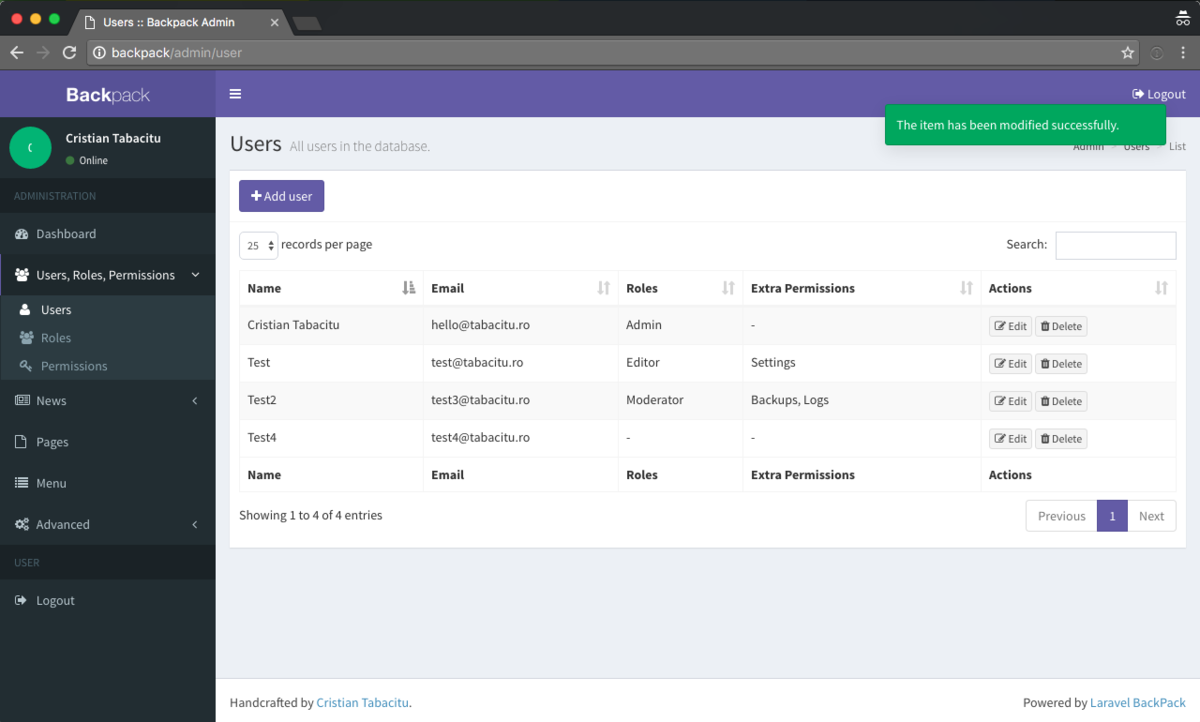1200x722 pixels.
Task: Click the Menu list icon in the sidebar
Action: pyautogui.click(x=22, y=482)
